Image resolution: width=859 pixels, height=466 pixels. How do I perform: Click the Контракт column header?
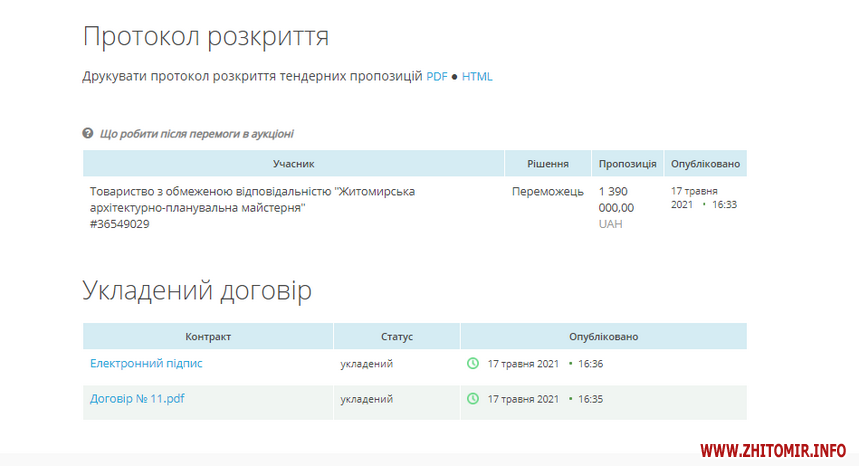pyautogui.click(x=208, y=337)
